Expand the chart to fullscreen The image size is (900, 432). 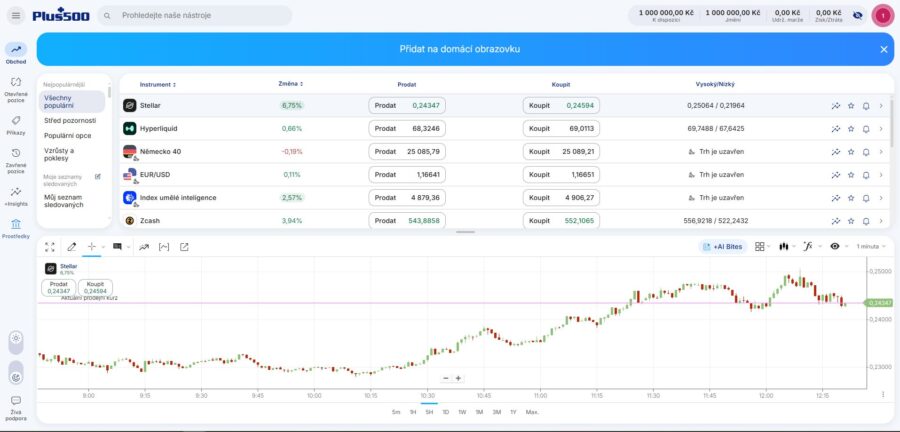(50, 247)
